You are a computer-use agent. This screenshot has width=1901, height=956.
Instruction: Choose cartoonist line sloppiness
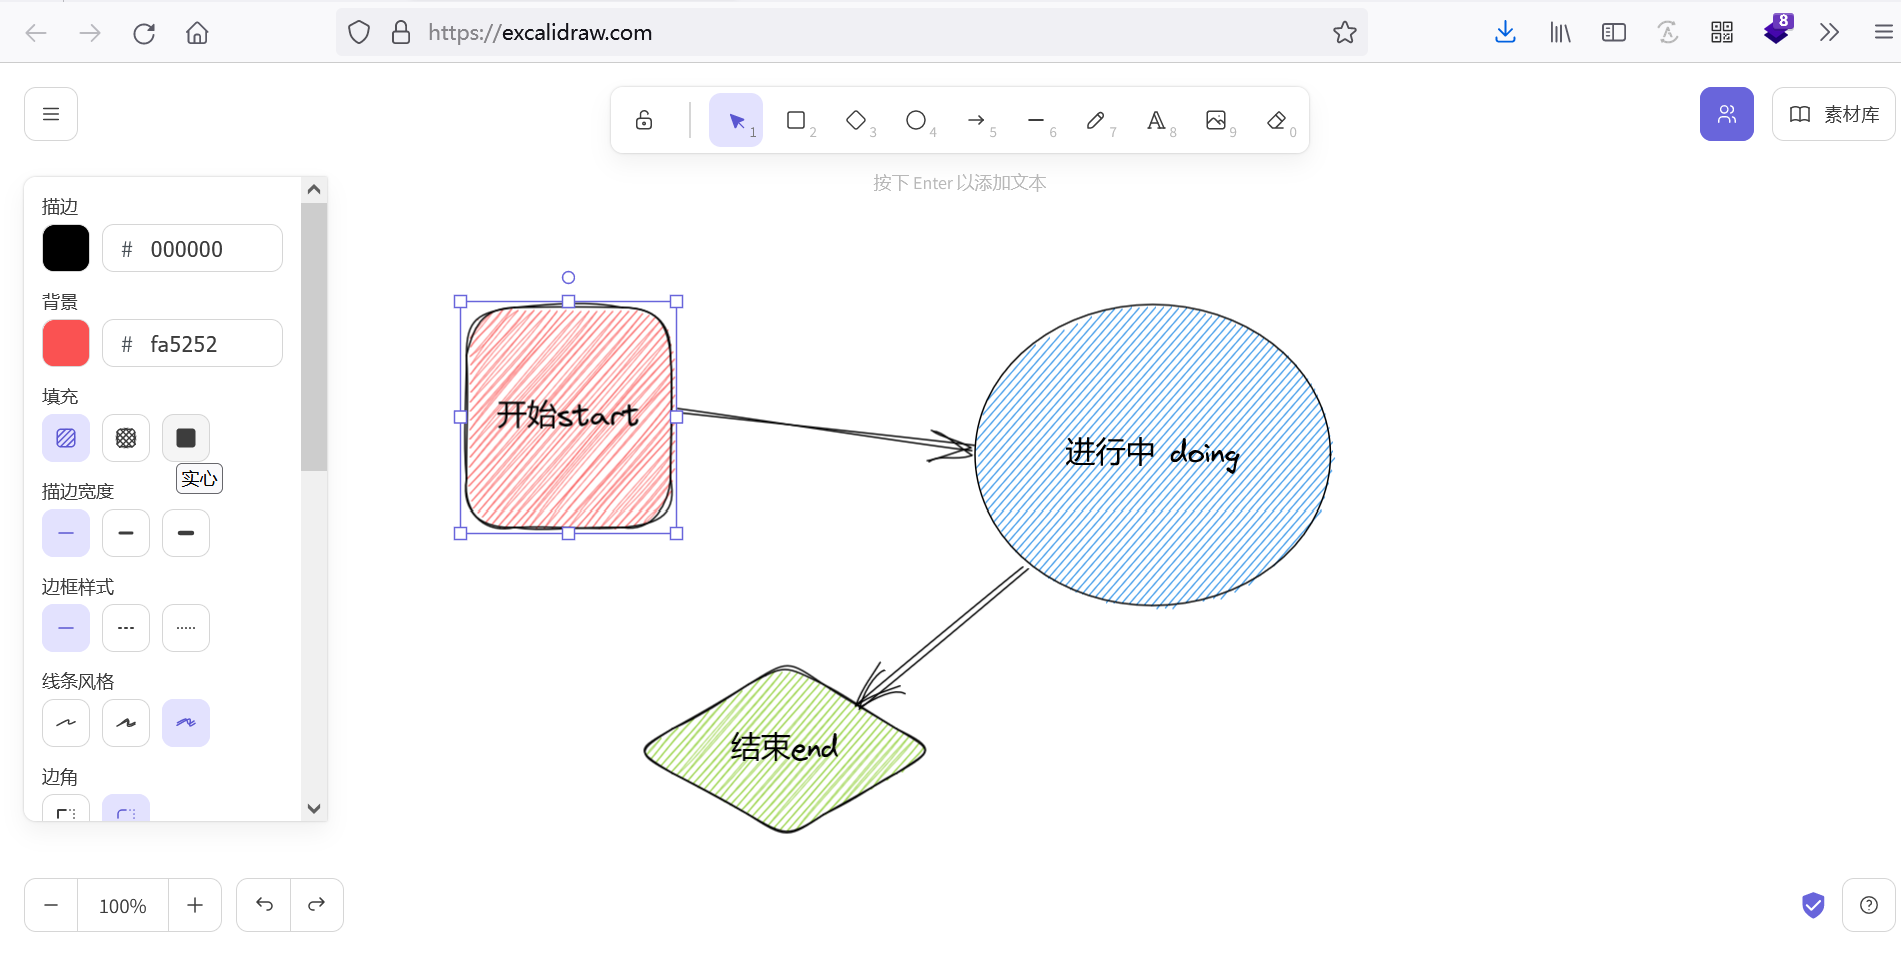click(x=186, y=723)
